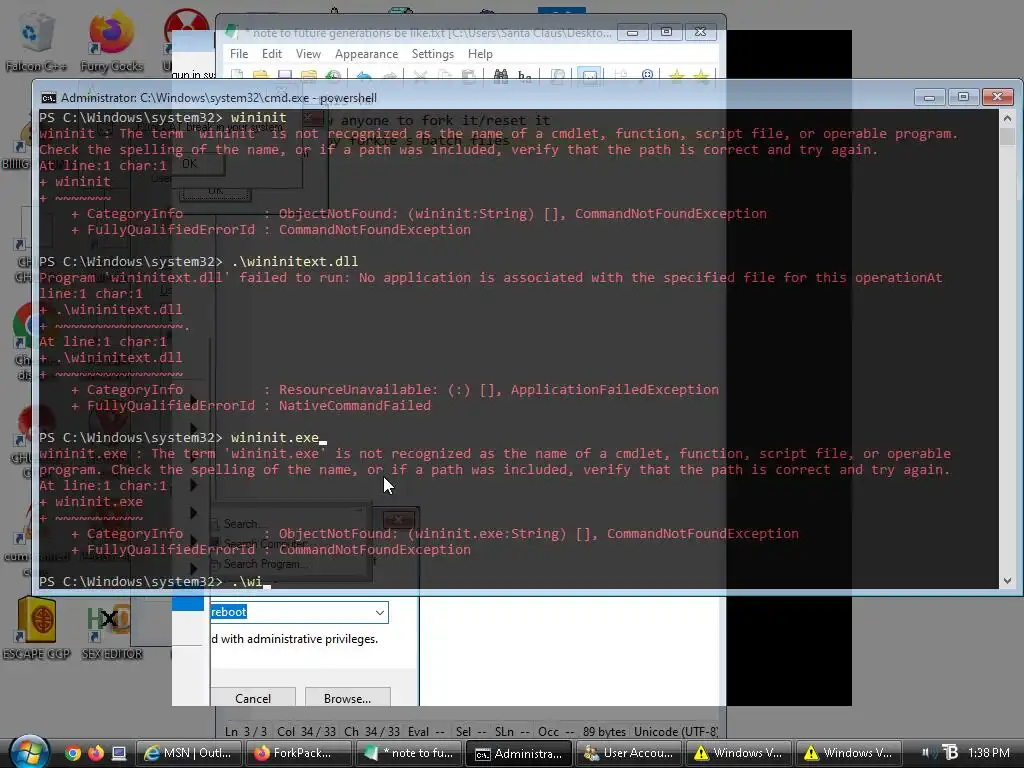
Task: Launch Chrome from the quick launch bar
Action: [72, 753]
